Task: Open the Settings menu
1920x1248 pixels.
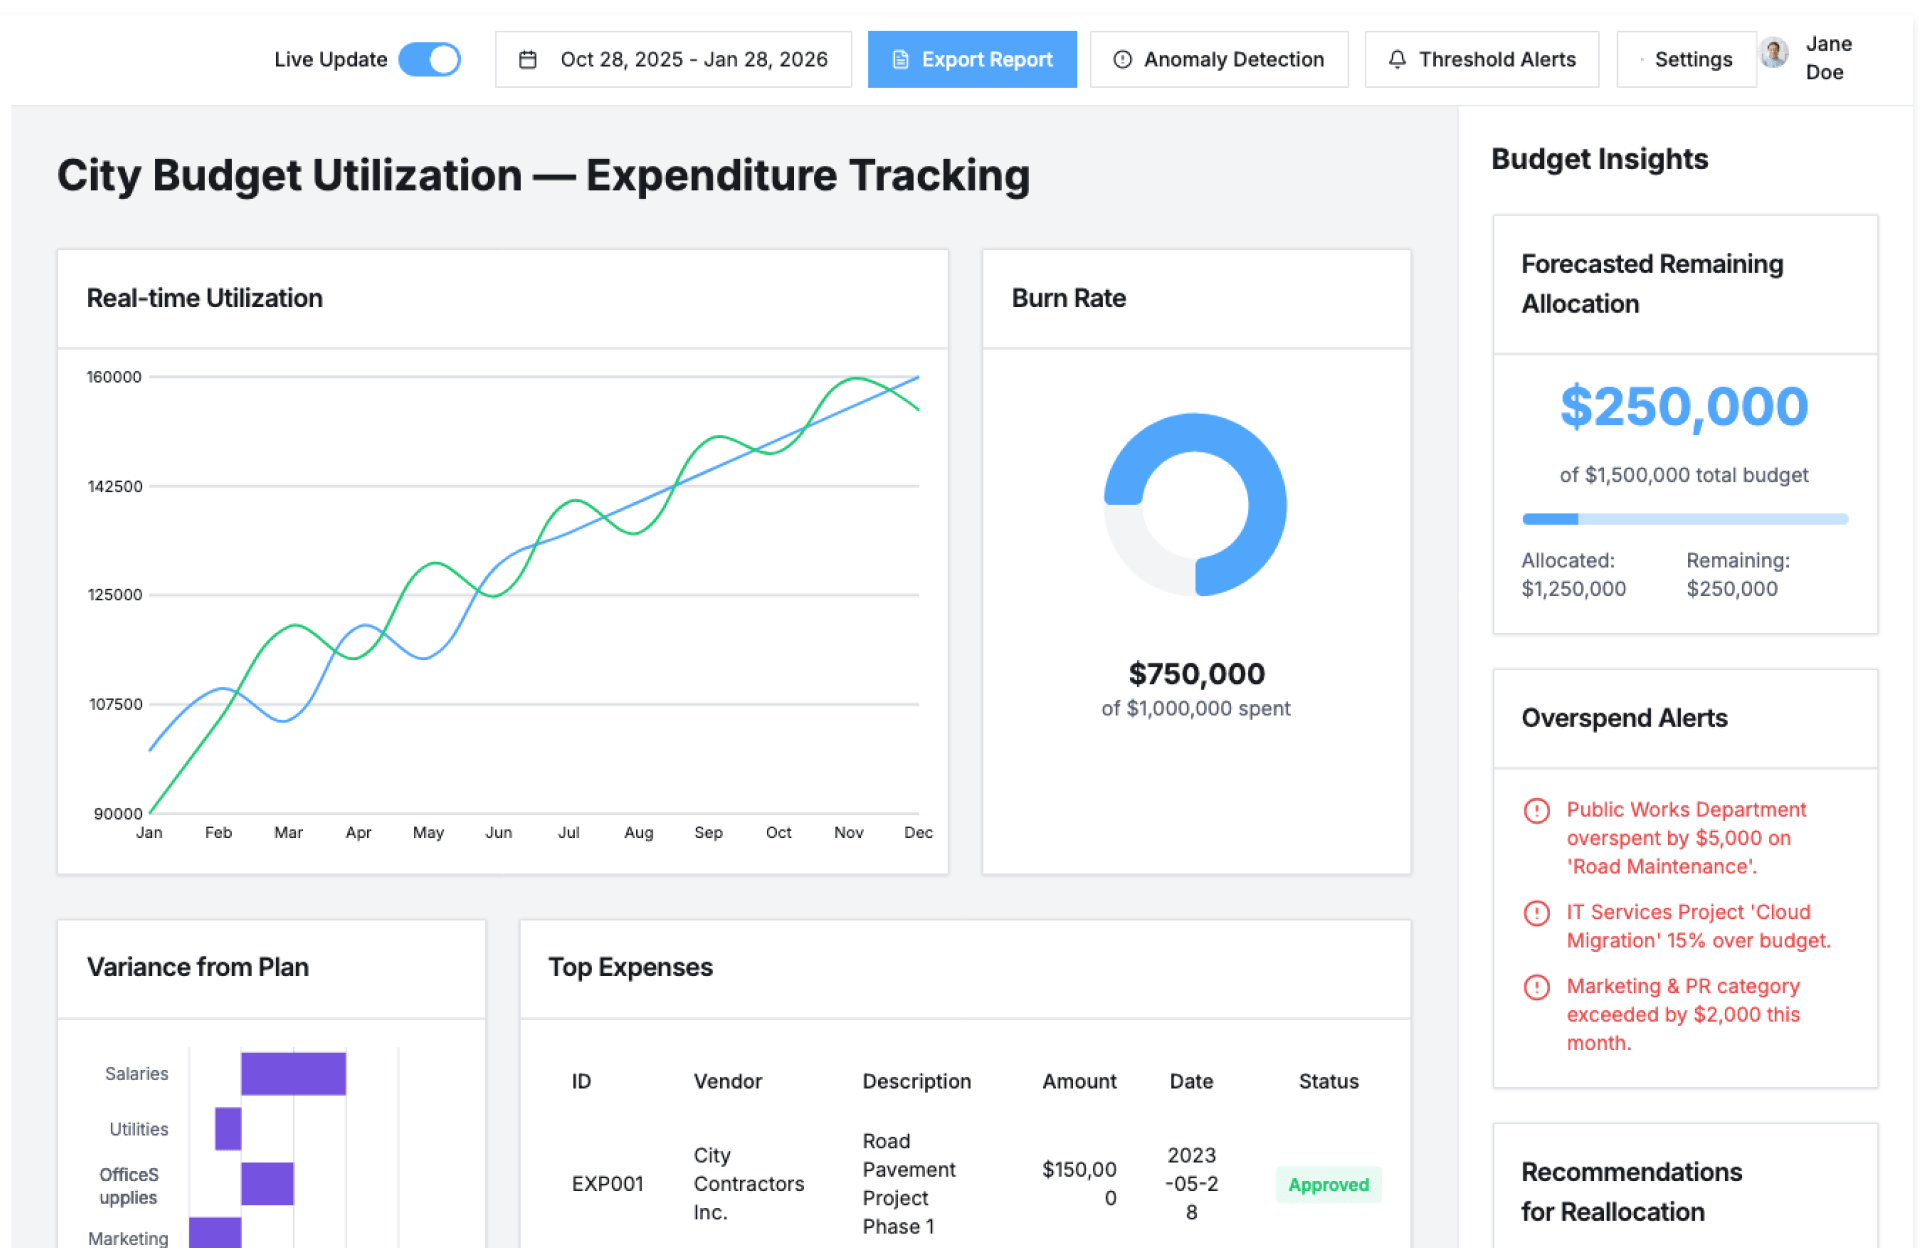Action: coord(1686,60)
